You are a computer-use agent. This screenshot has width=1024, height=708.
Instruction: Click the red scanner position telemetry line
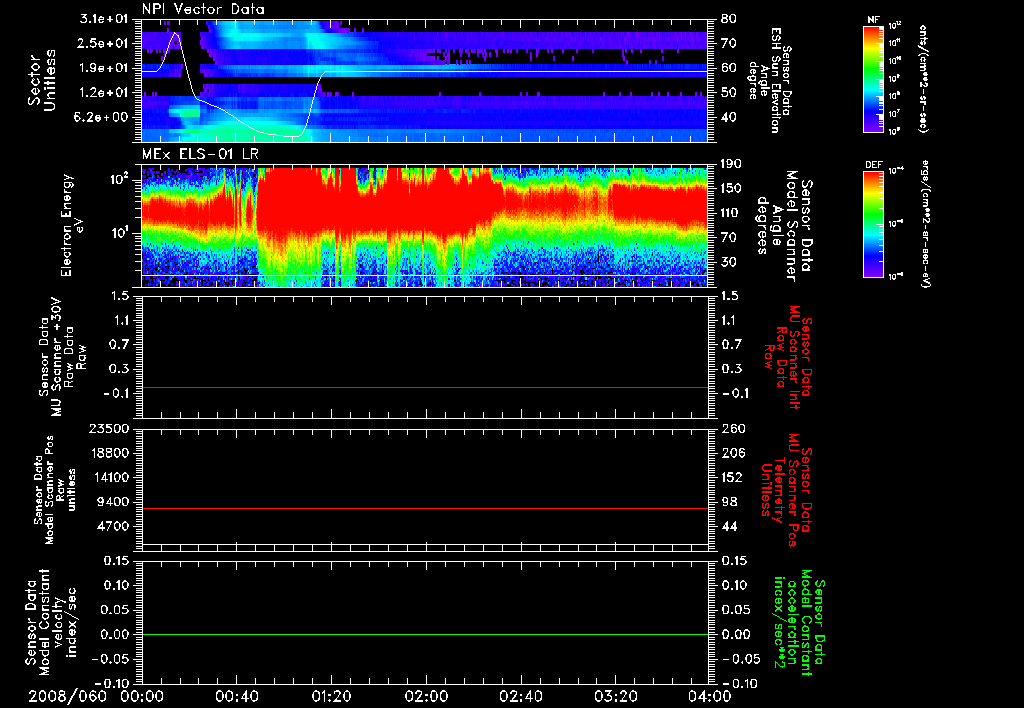click(425, 508)
